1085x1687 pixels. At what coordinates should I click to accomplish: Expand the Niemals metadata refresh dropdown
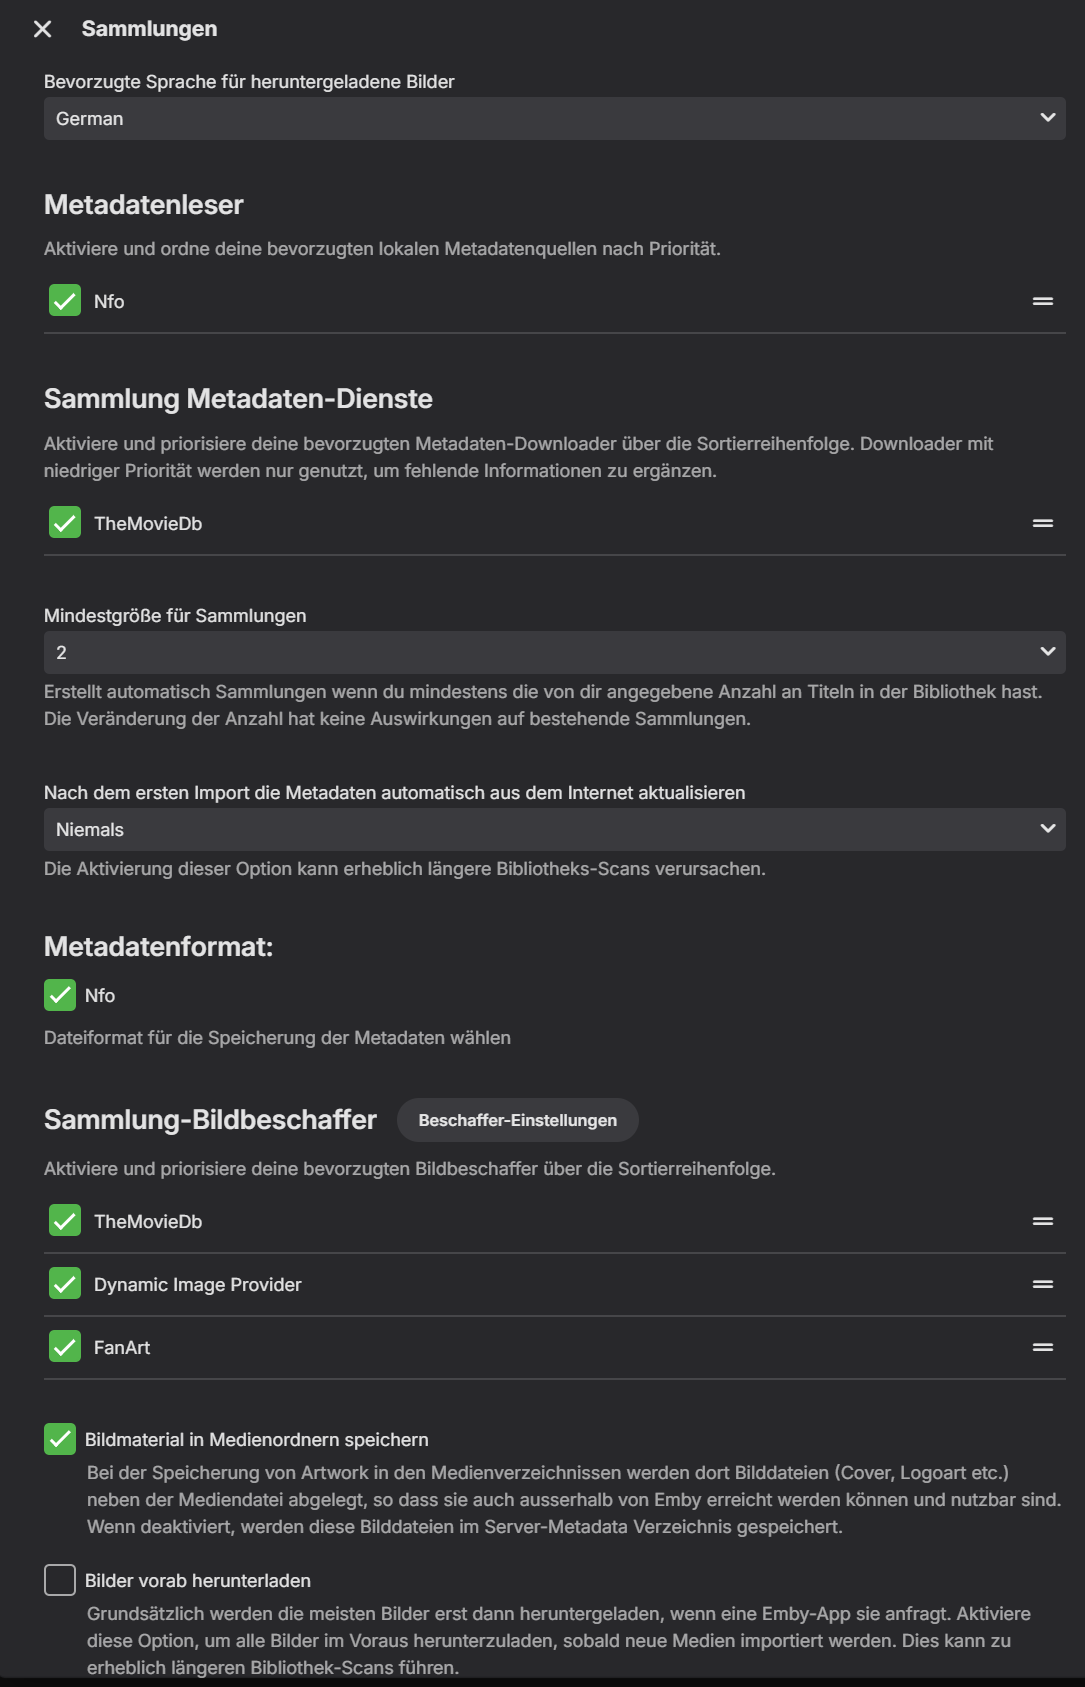[x=554, y=829]
